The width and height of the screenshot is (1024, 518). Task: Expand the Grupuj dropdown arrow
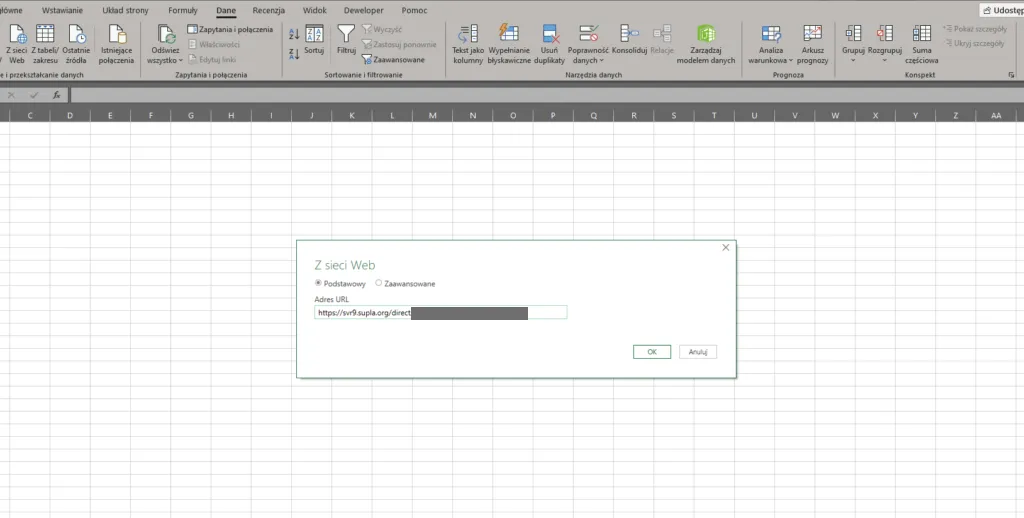853,61
